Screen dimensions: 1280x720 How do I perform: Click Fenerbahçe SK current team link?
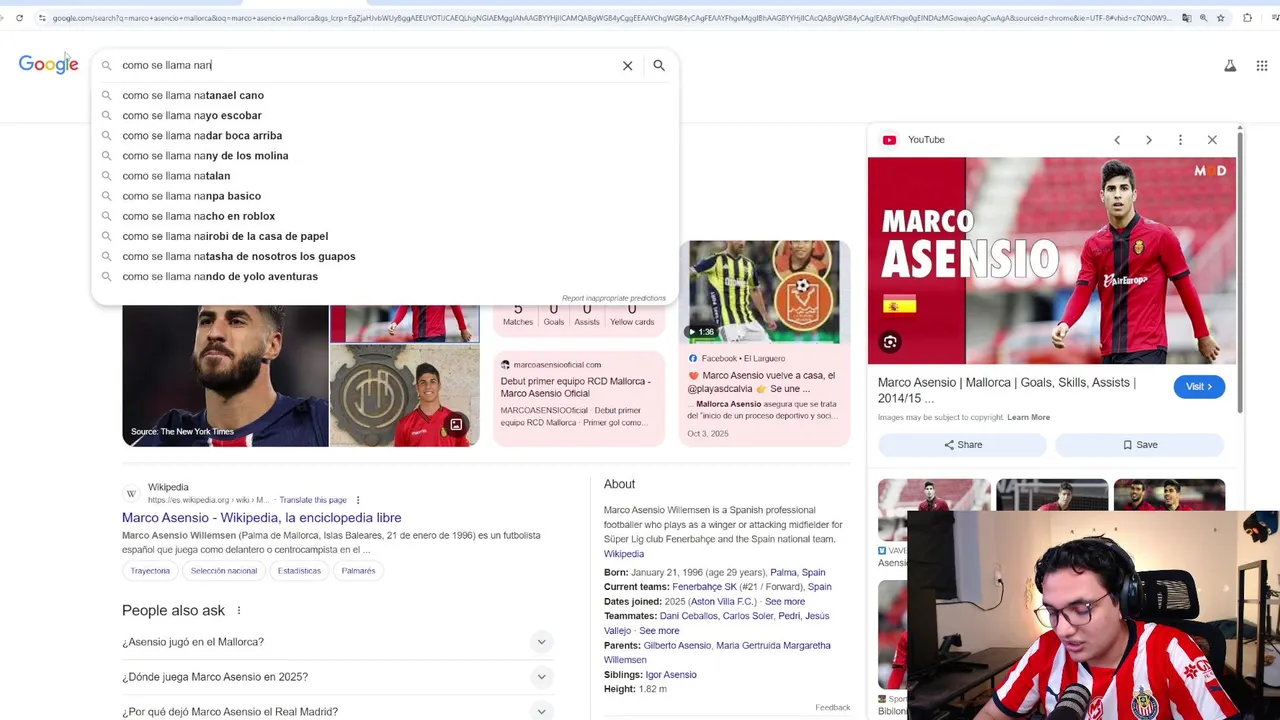pyautogui.click(x=704, y=587)
